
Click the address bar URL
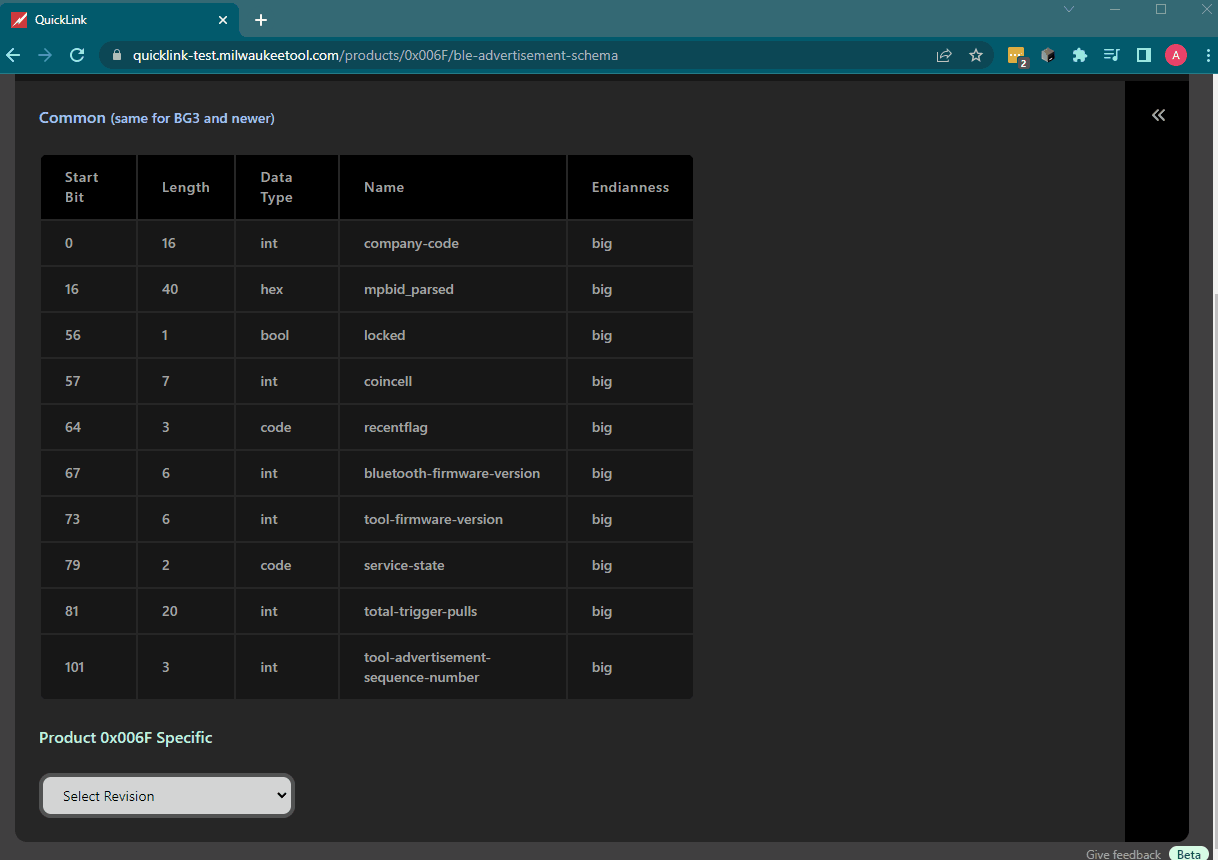tap(375, 56)
